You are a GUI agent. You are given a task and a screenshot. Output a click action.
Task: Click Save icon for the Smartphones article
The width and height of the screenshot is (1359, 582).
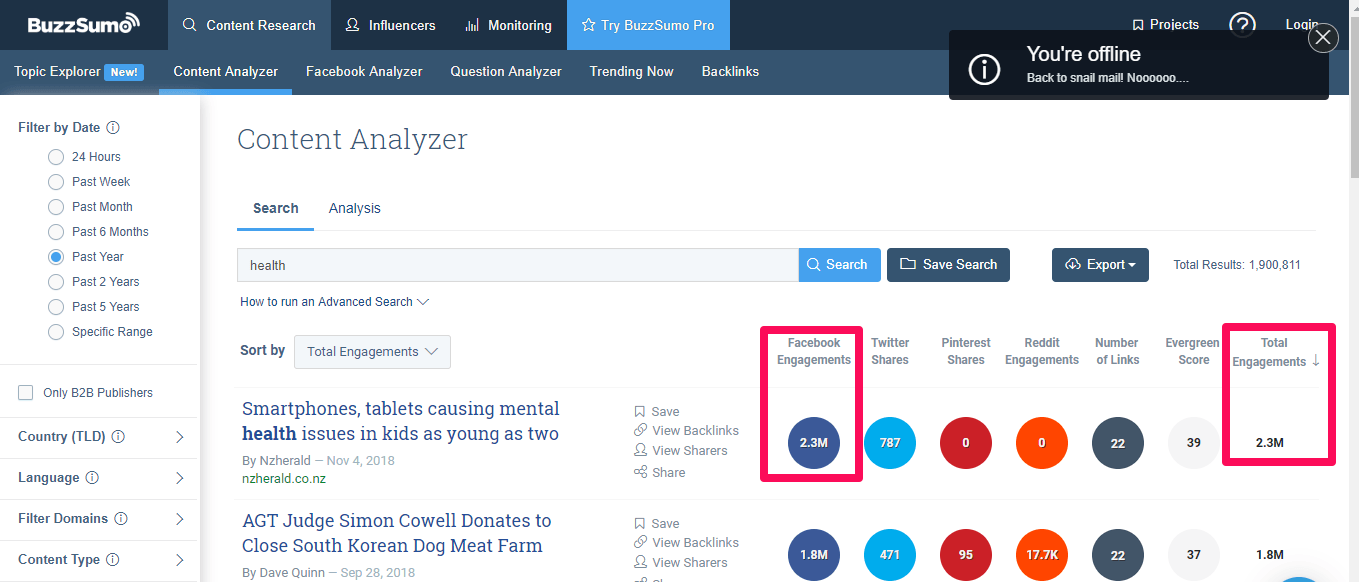click(640, 411)
